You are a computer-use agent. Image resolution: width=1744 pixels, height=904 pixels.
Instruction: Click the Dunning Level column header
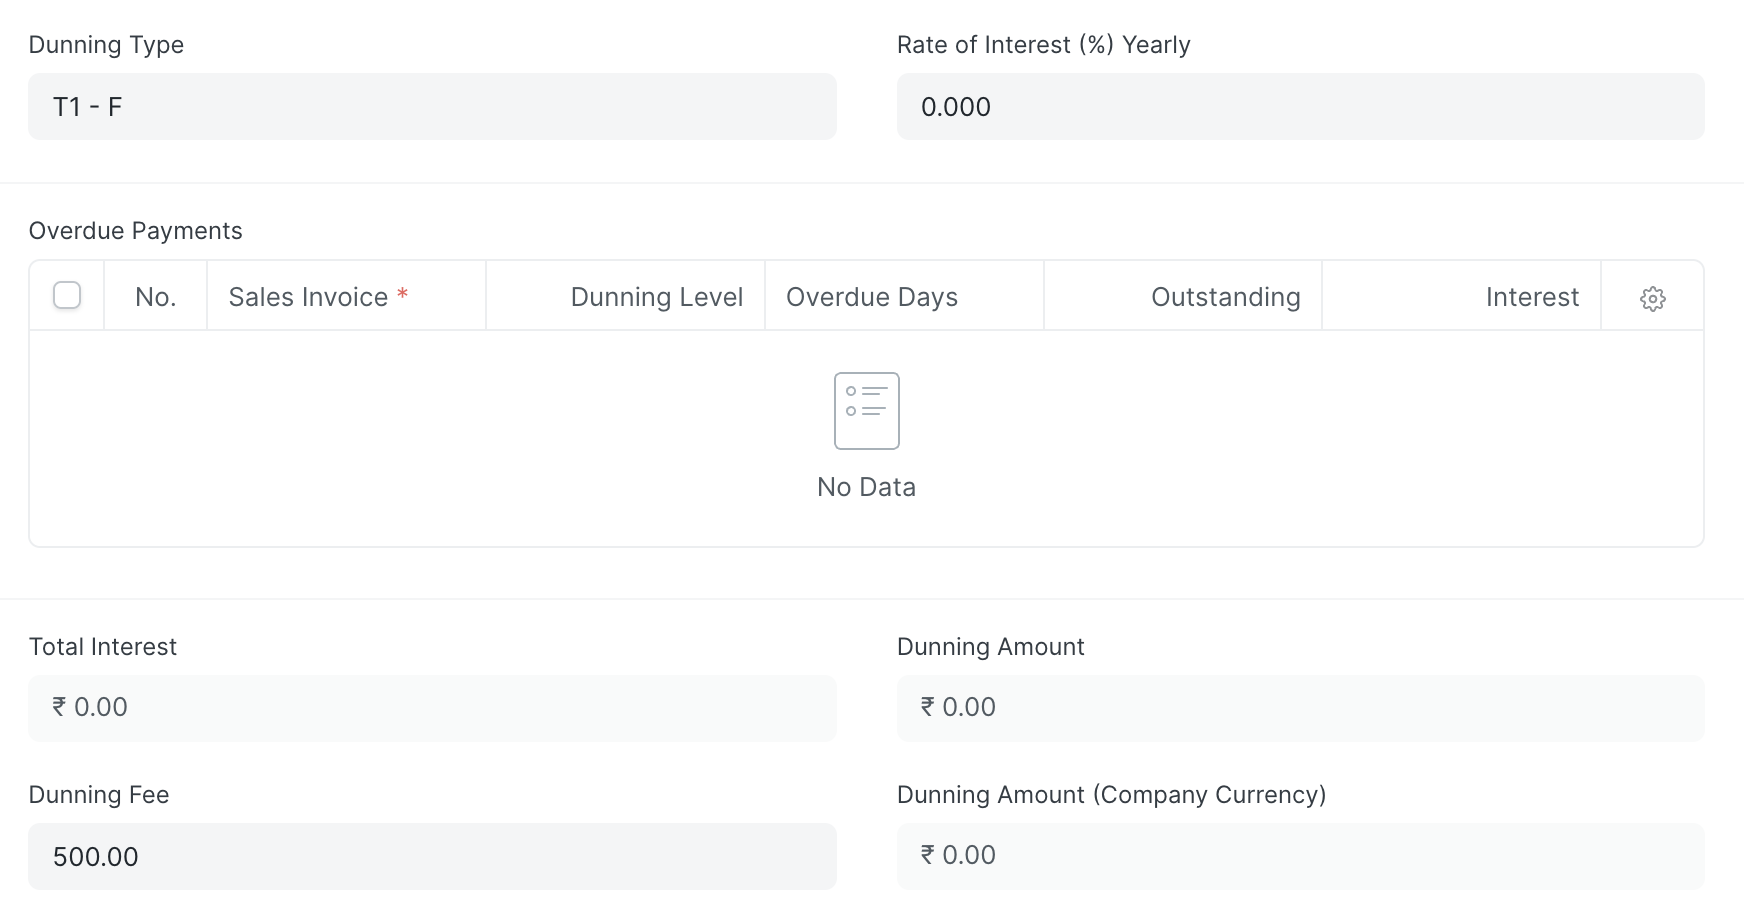[x=656, y=296]
